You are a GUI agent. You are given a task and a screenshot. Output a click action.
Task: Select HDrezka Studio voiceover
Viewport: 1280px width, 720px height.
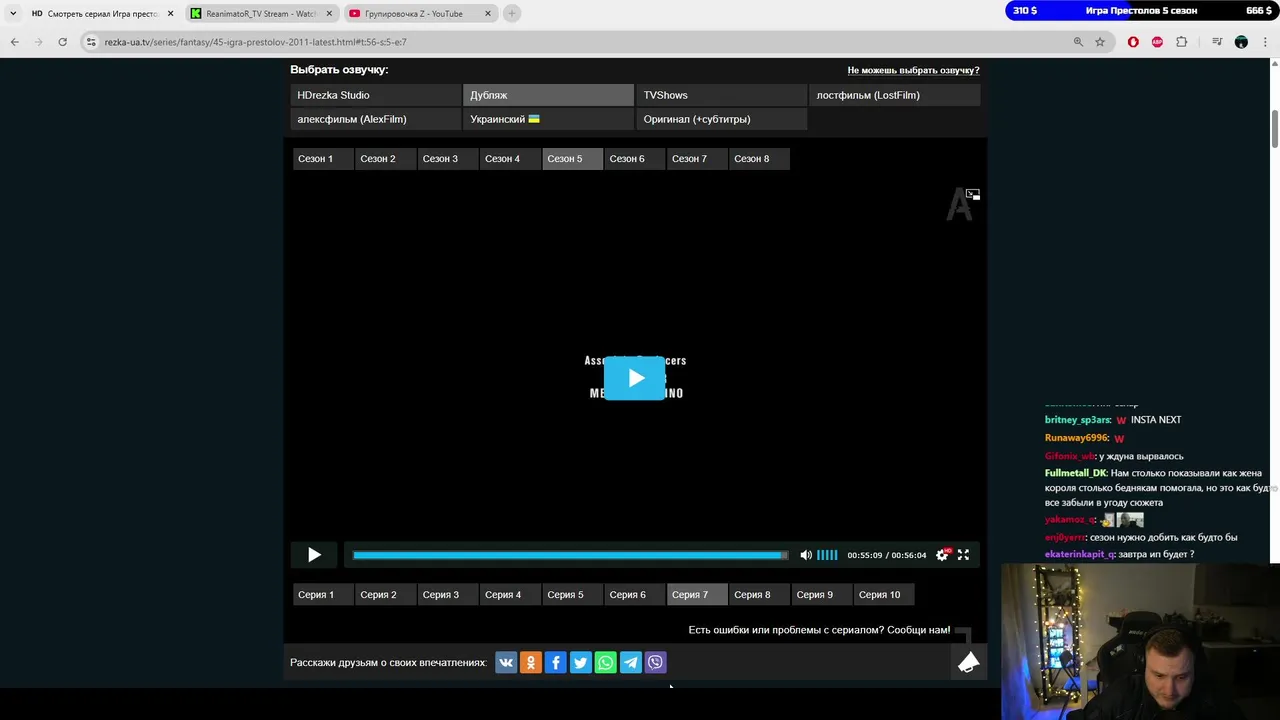[375, 95]
